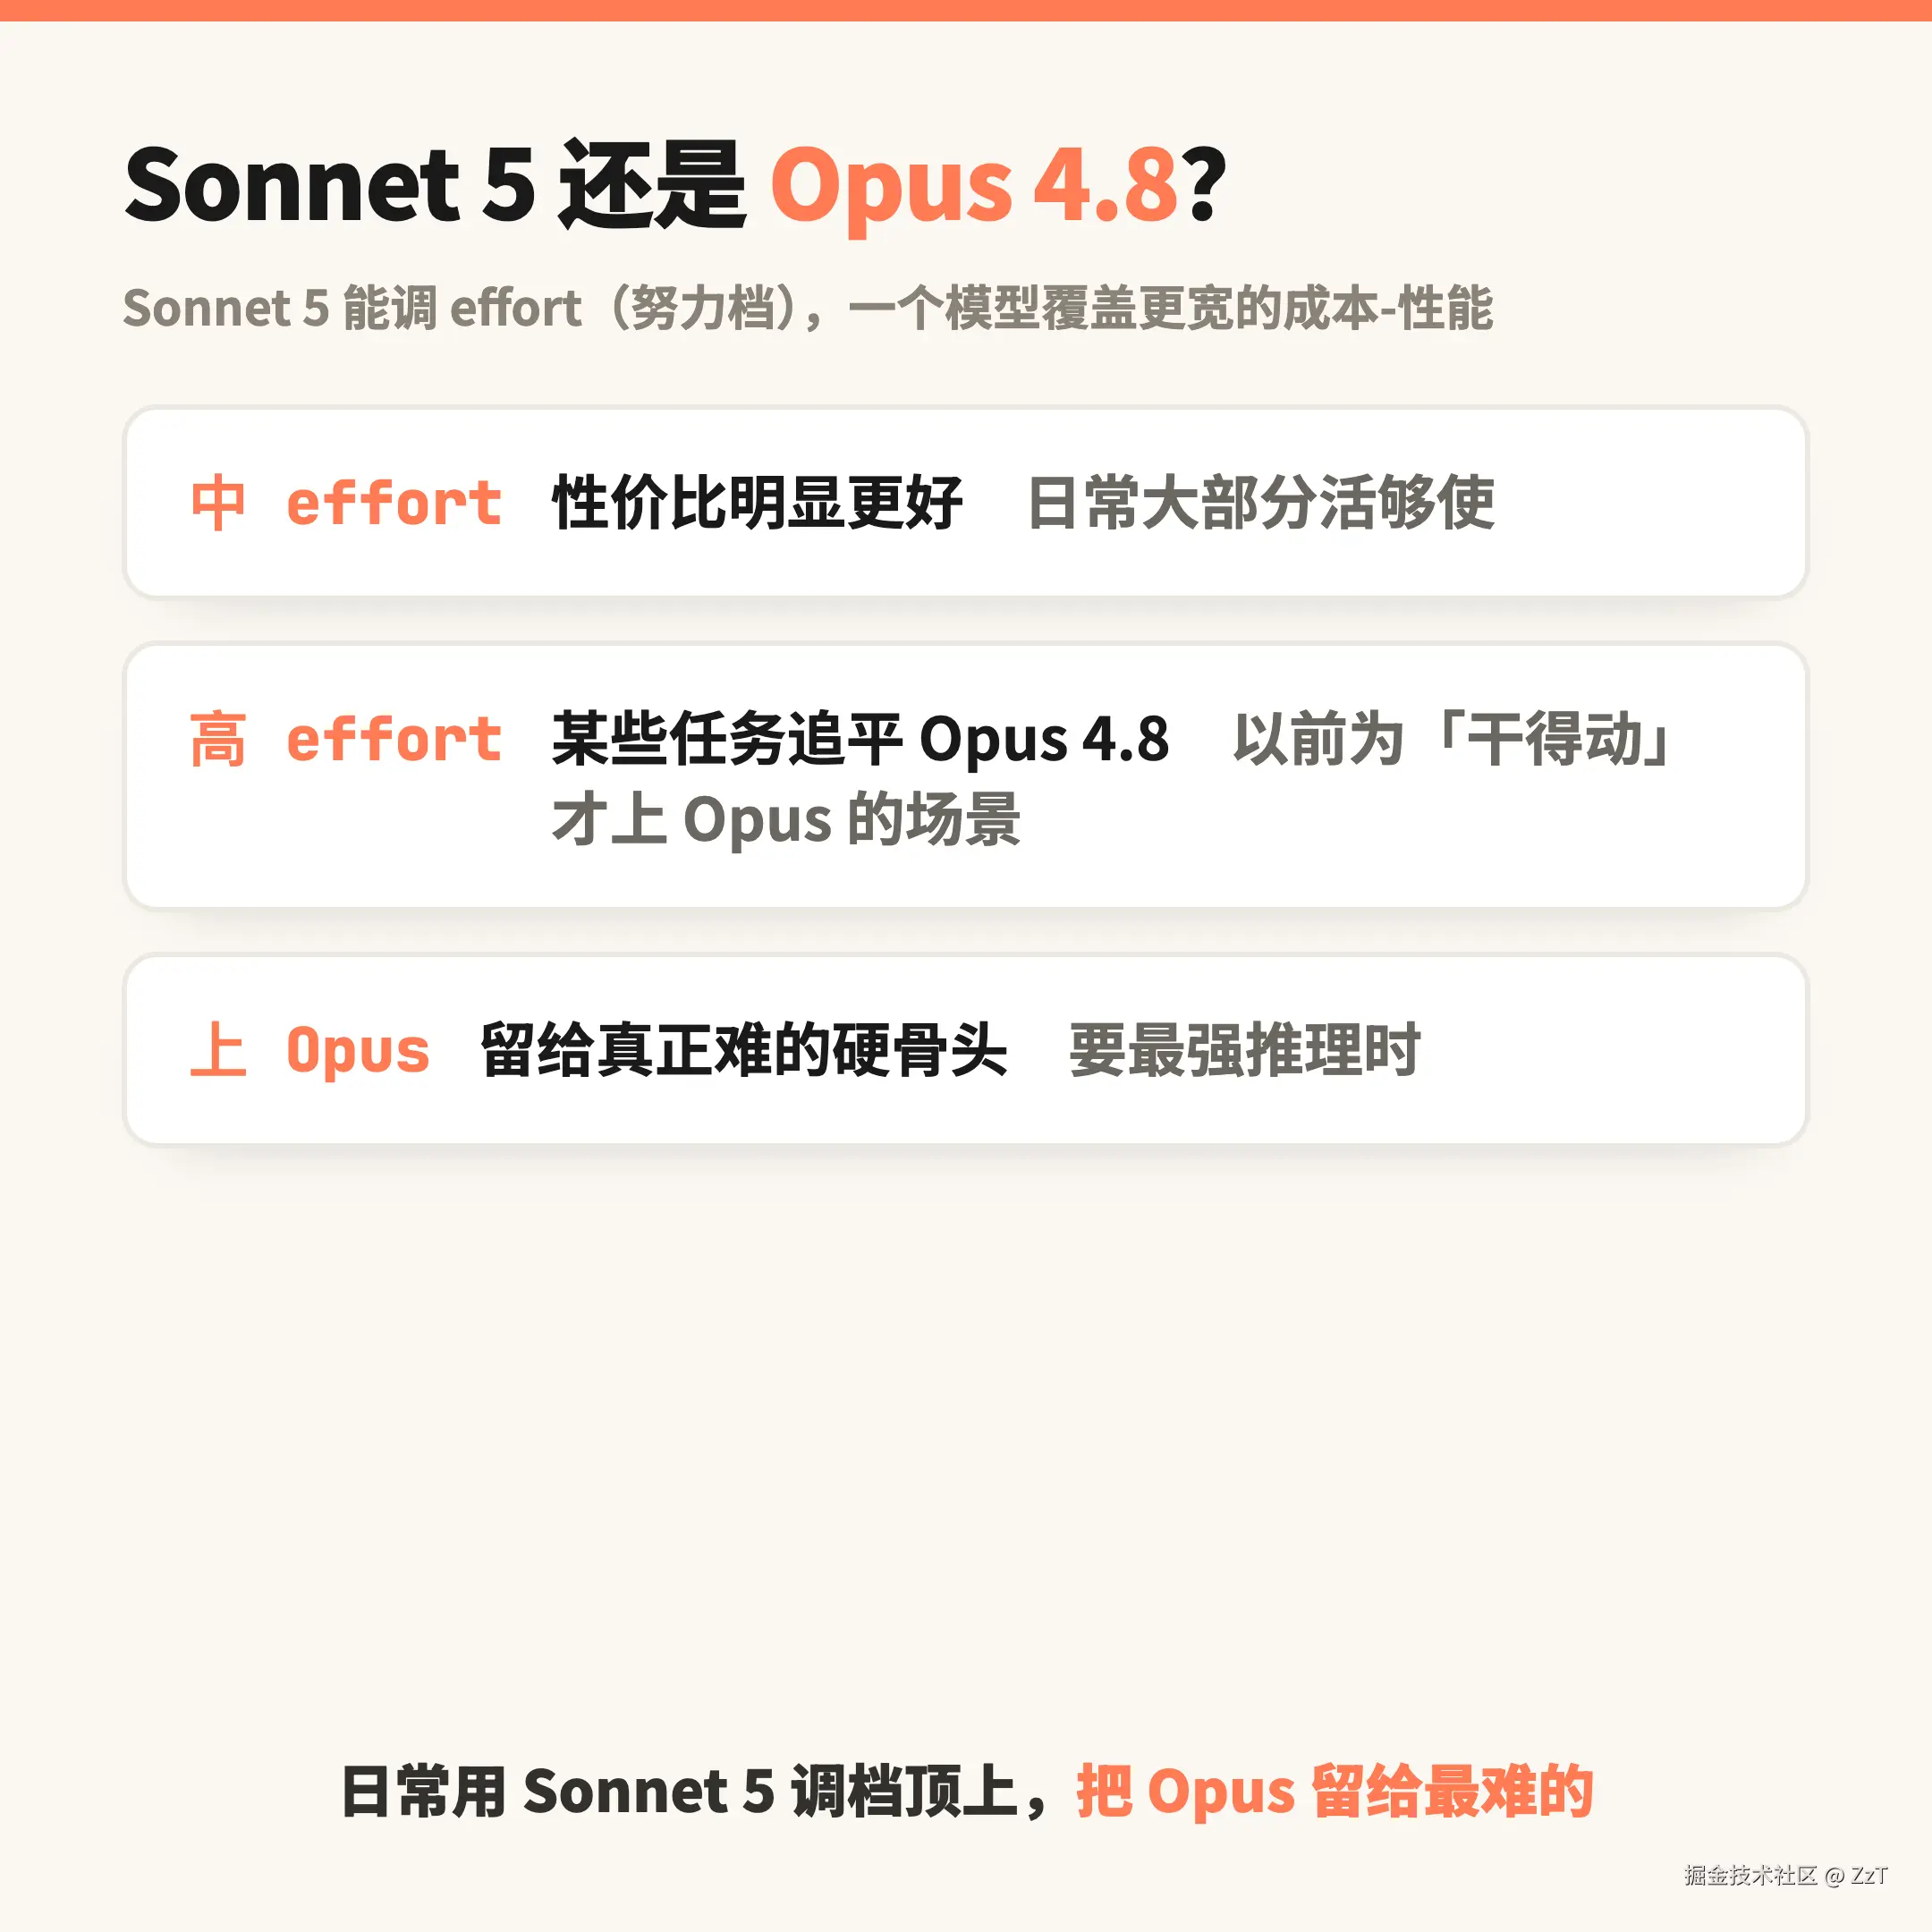Click the subtitle about effort 努力档
Viewport: 1932px width, 1932px height.
[x=807, y=307]
